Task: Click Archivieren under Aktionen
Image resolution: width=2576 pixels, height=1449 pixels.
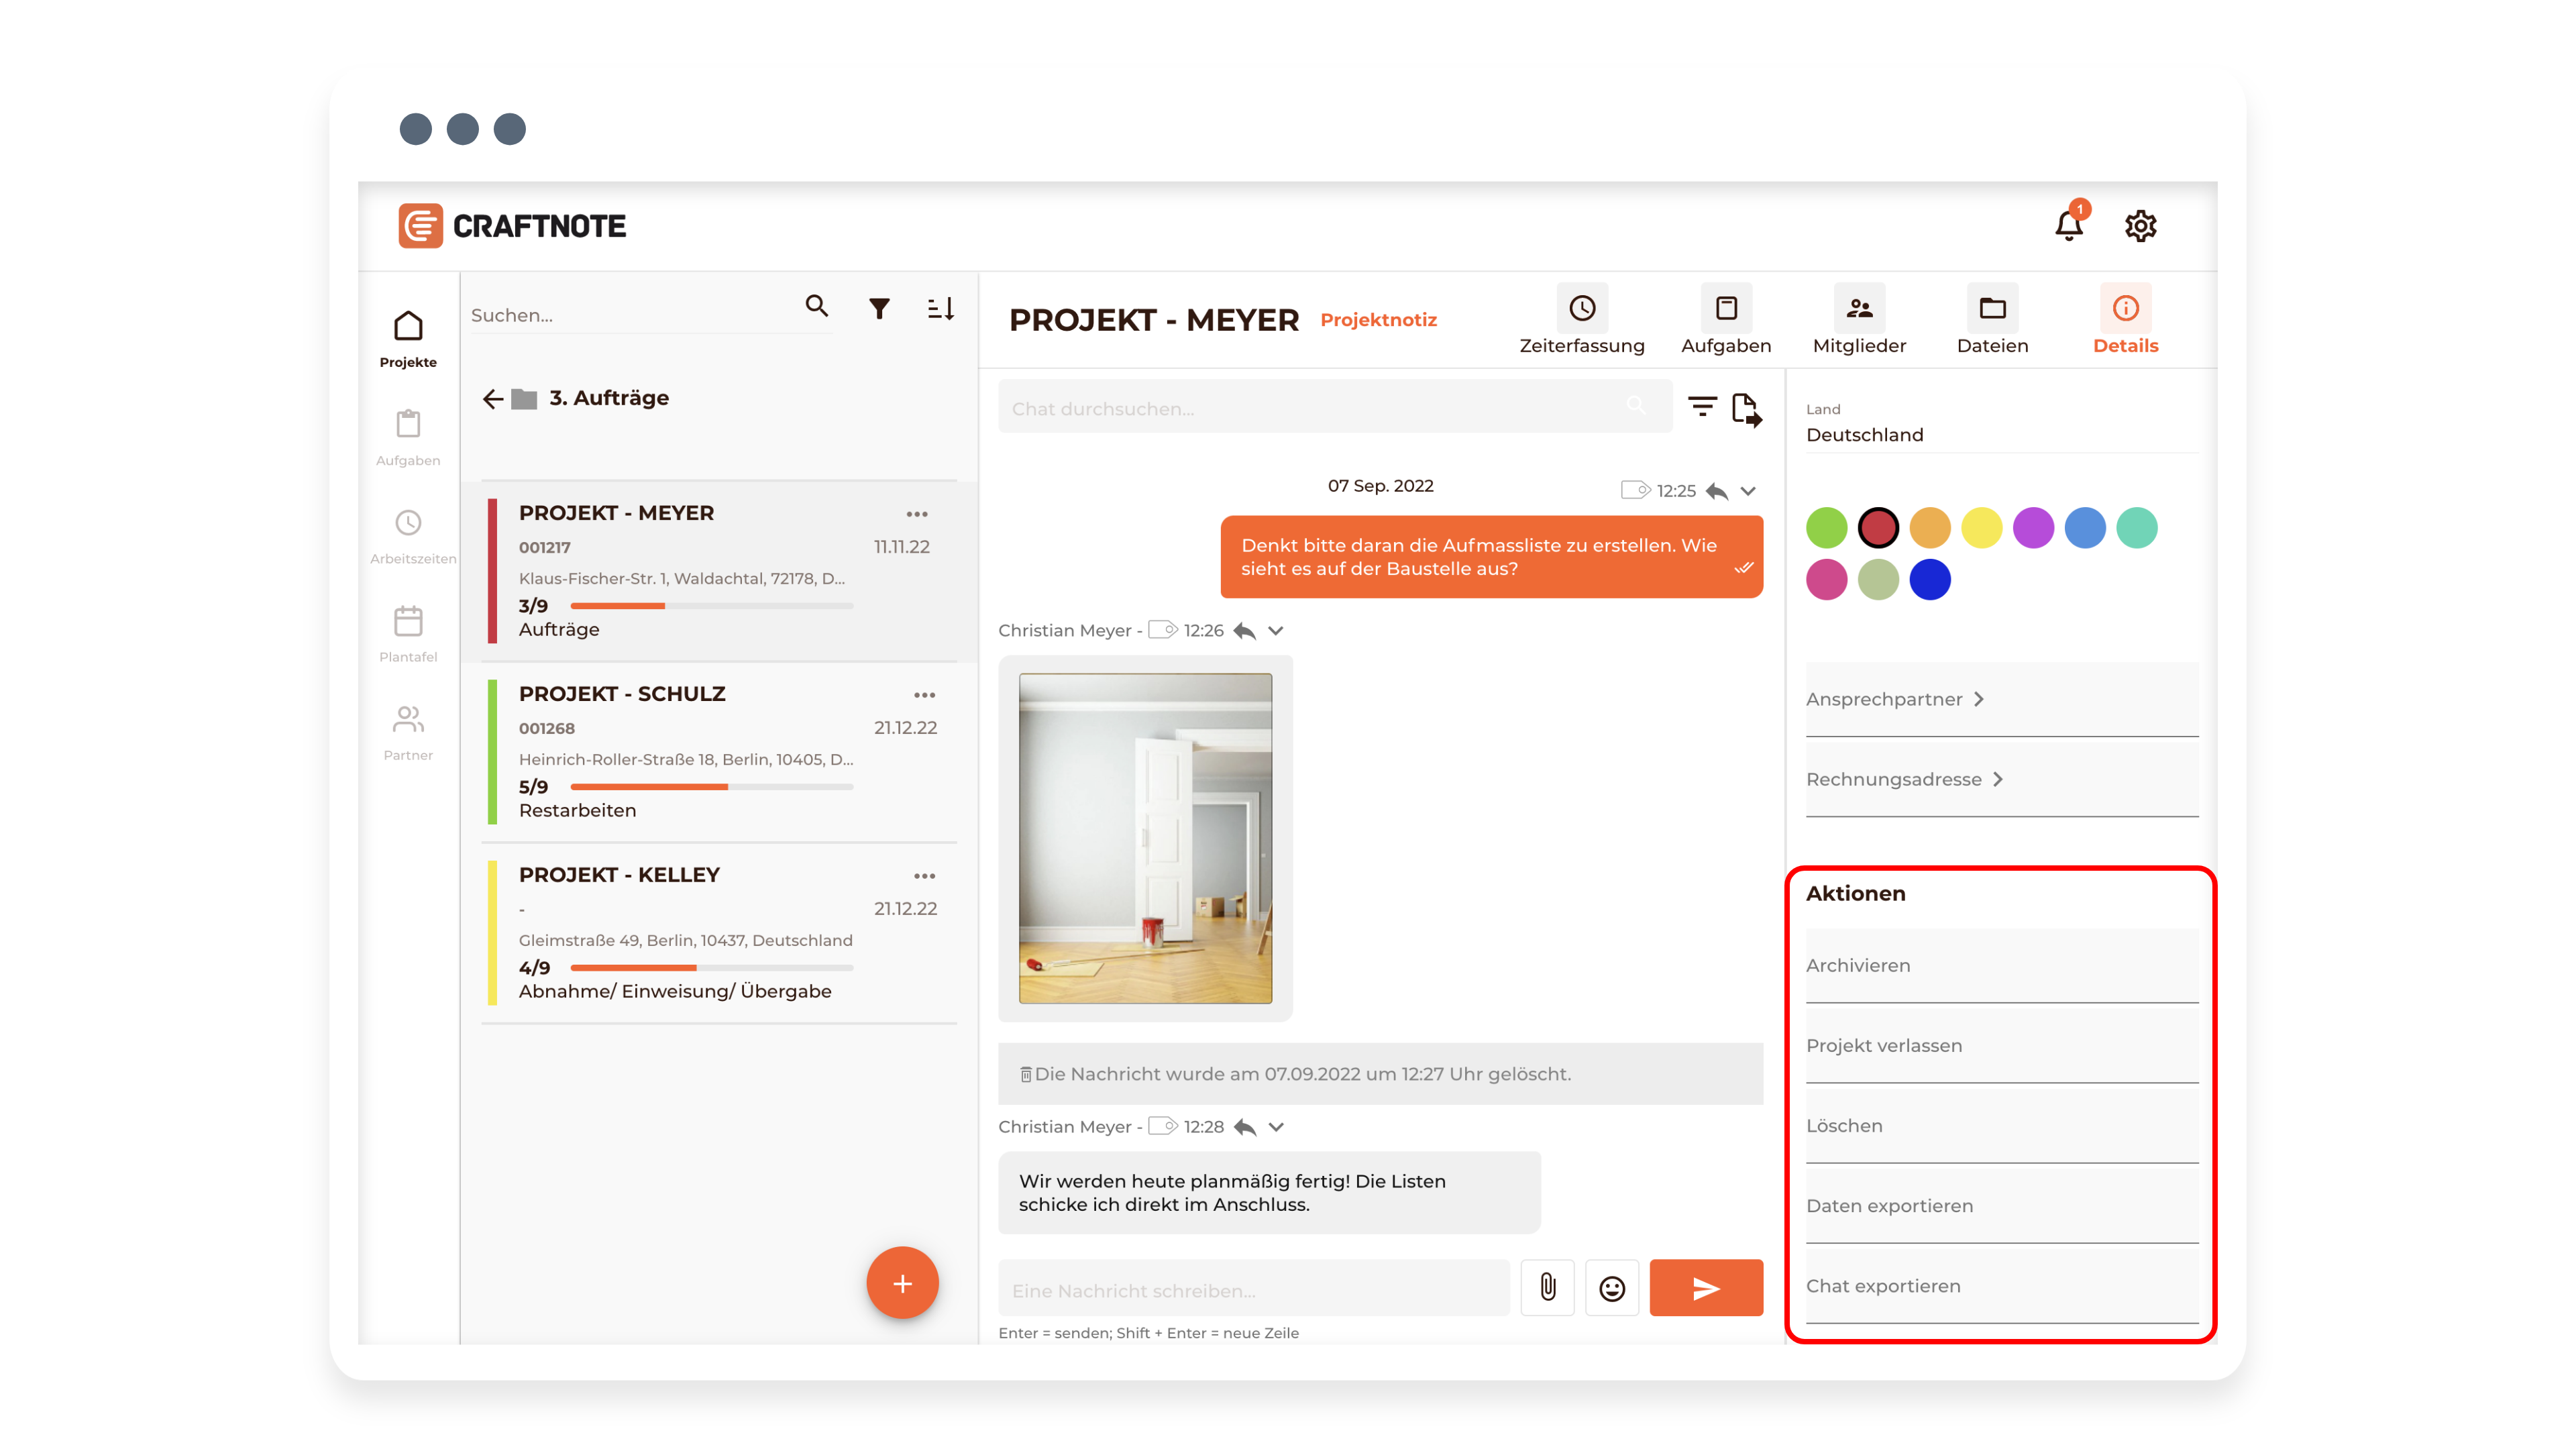Action: coord(1858,965)
